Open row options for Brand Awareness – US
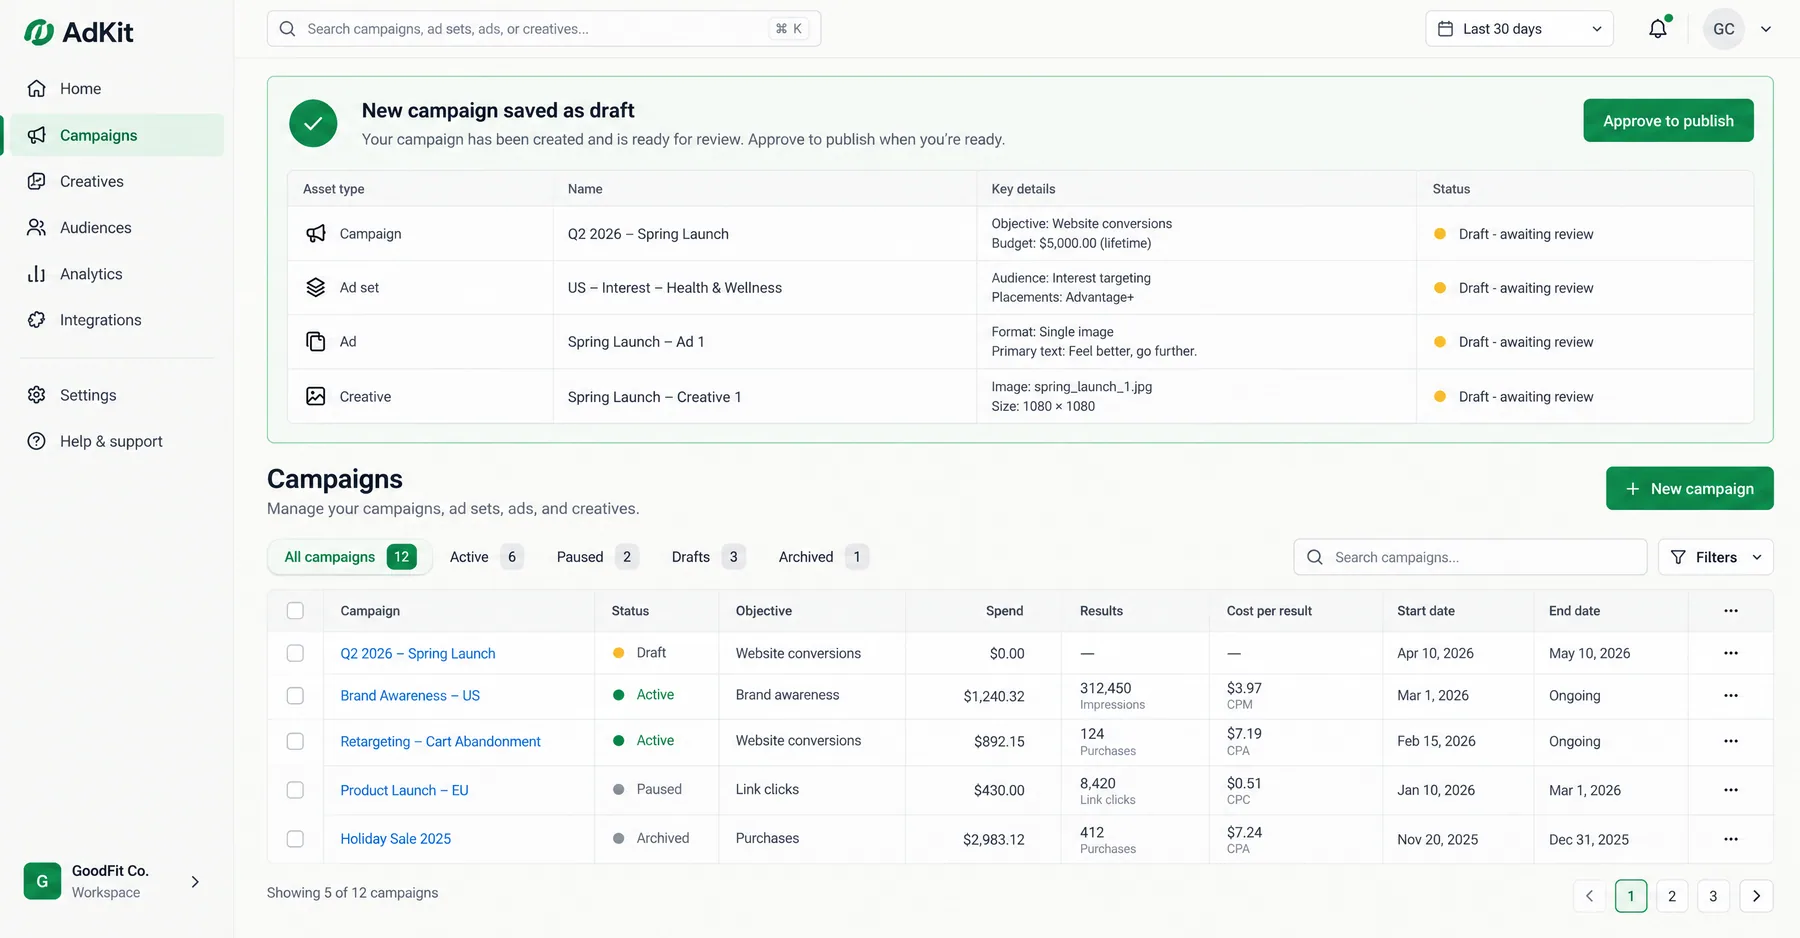The width and height of the screenshot is (1800, 938). pos(1731,695)
